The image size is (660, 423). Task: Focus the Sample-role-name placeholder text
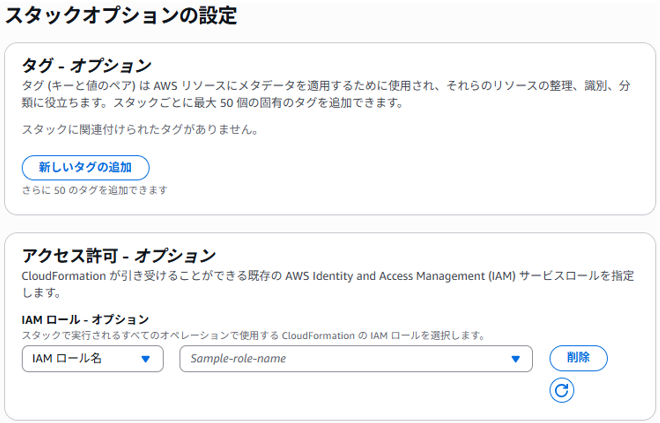click(x=238, y=359)
